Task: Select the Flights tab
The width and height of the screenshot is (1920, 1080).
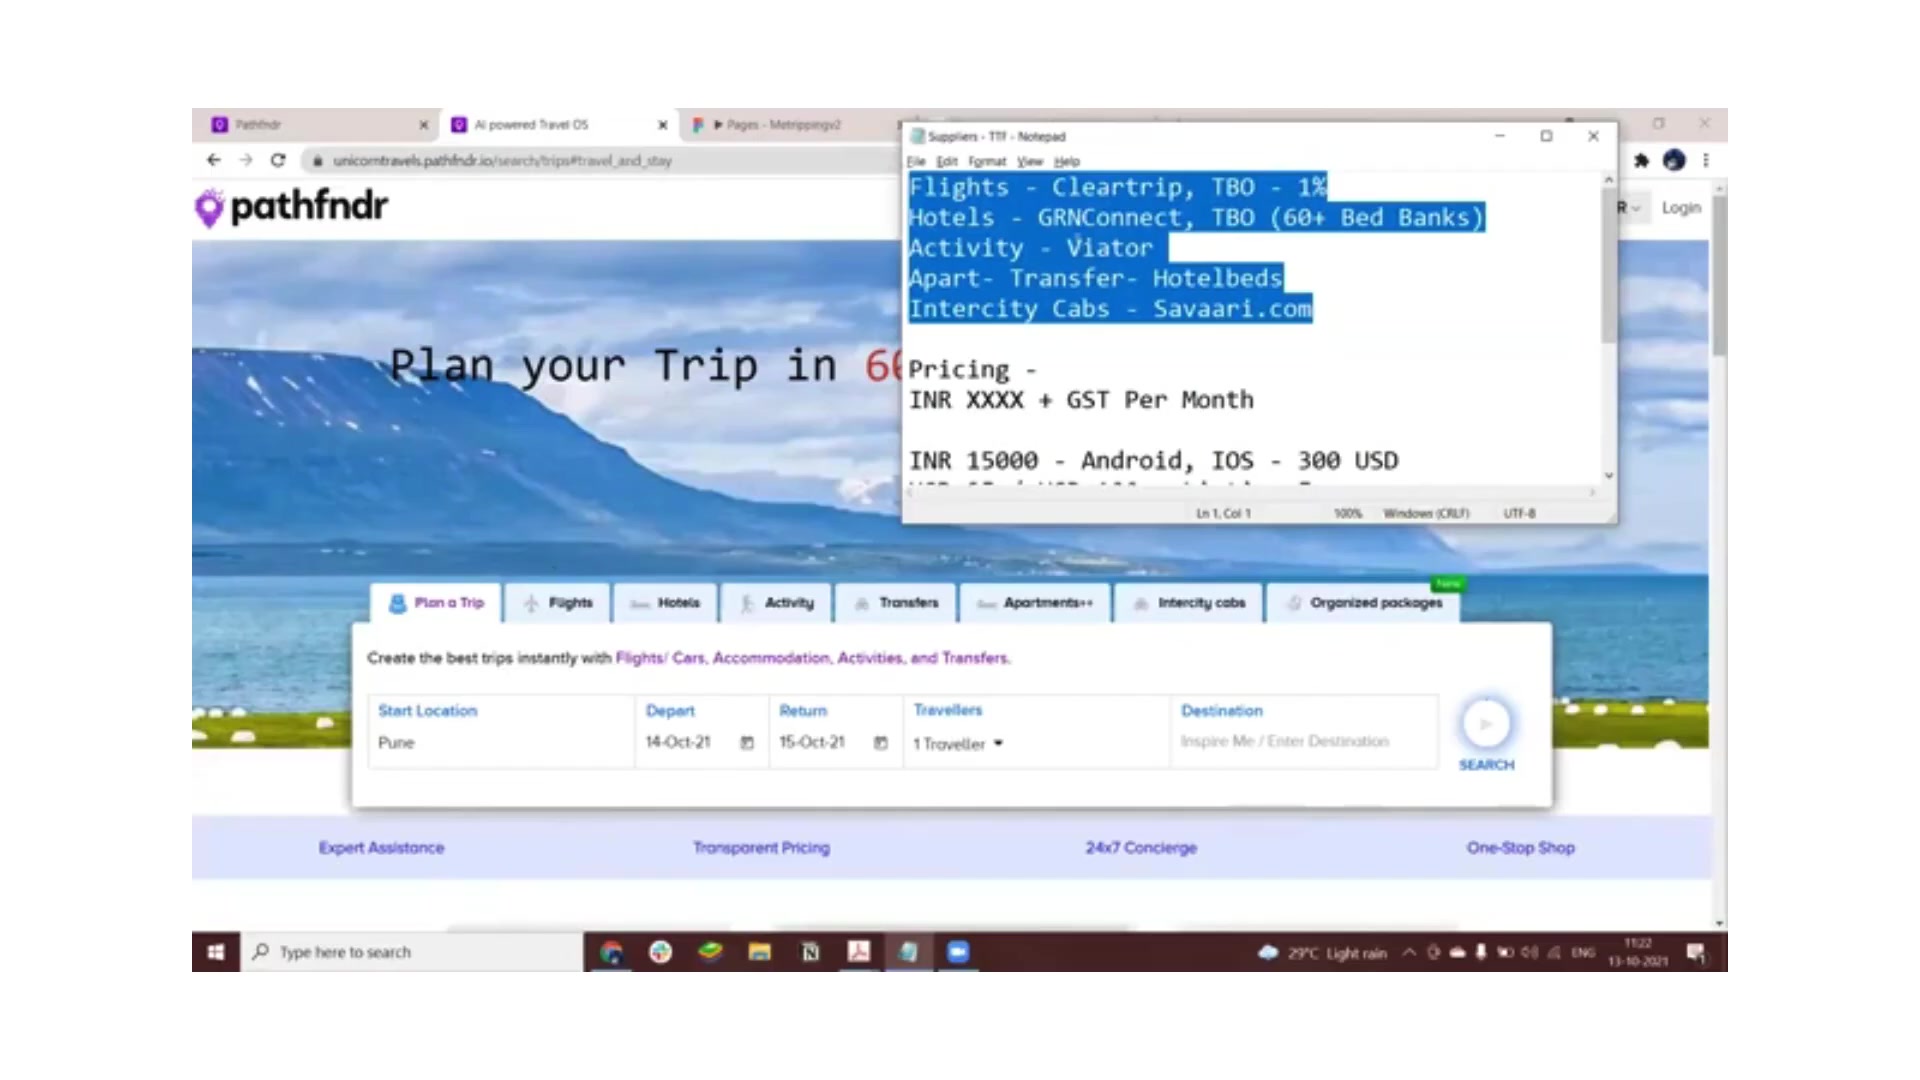Action: point(558,603)
